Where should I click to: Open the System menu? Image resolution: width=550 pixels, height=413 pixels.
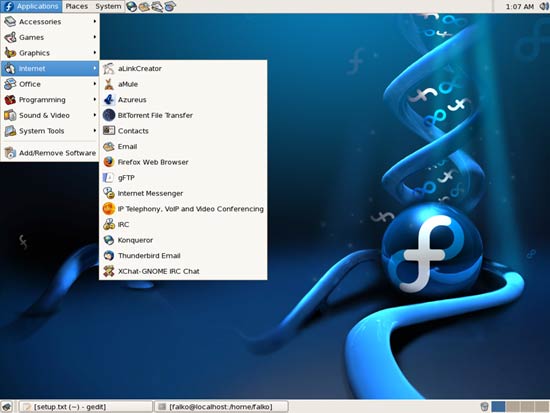[108, 6]
